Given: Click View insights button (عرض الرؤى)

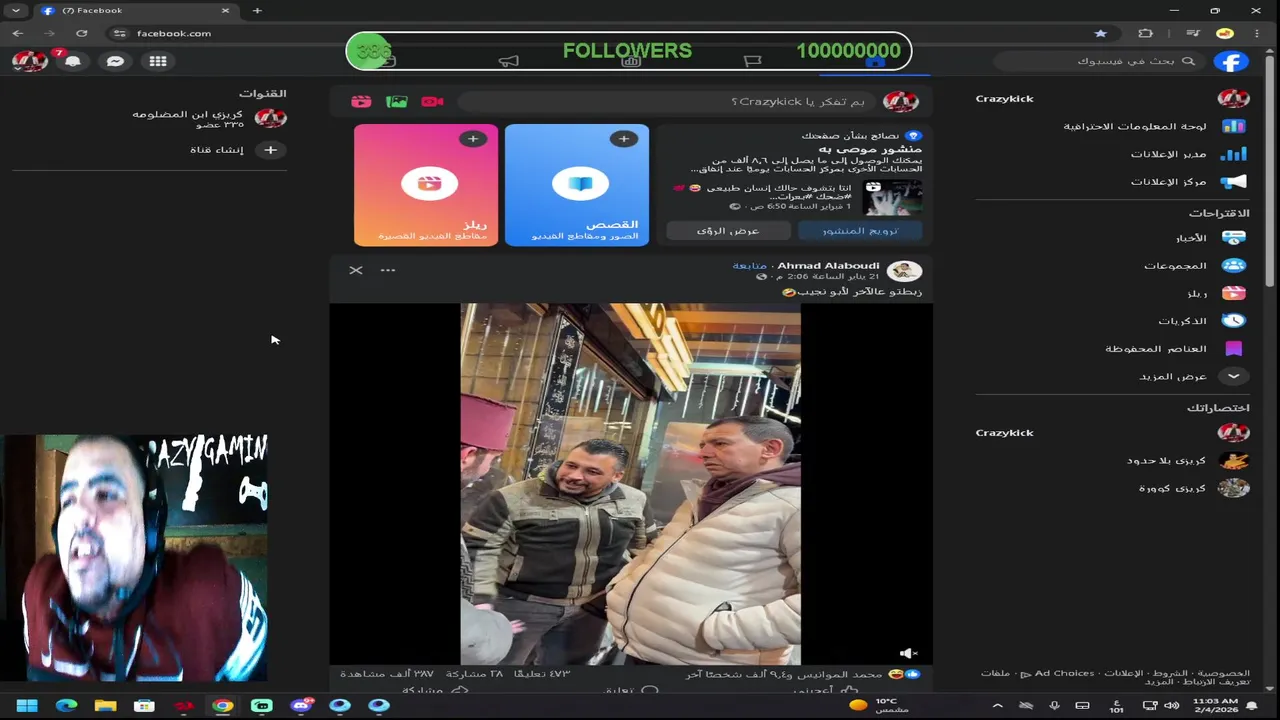Looking at the screenshot, I should point(728,230).
